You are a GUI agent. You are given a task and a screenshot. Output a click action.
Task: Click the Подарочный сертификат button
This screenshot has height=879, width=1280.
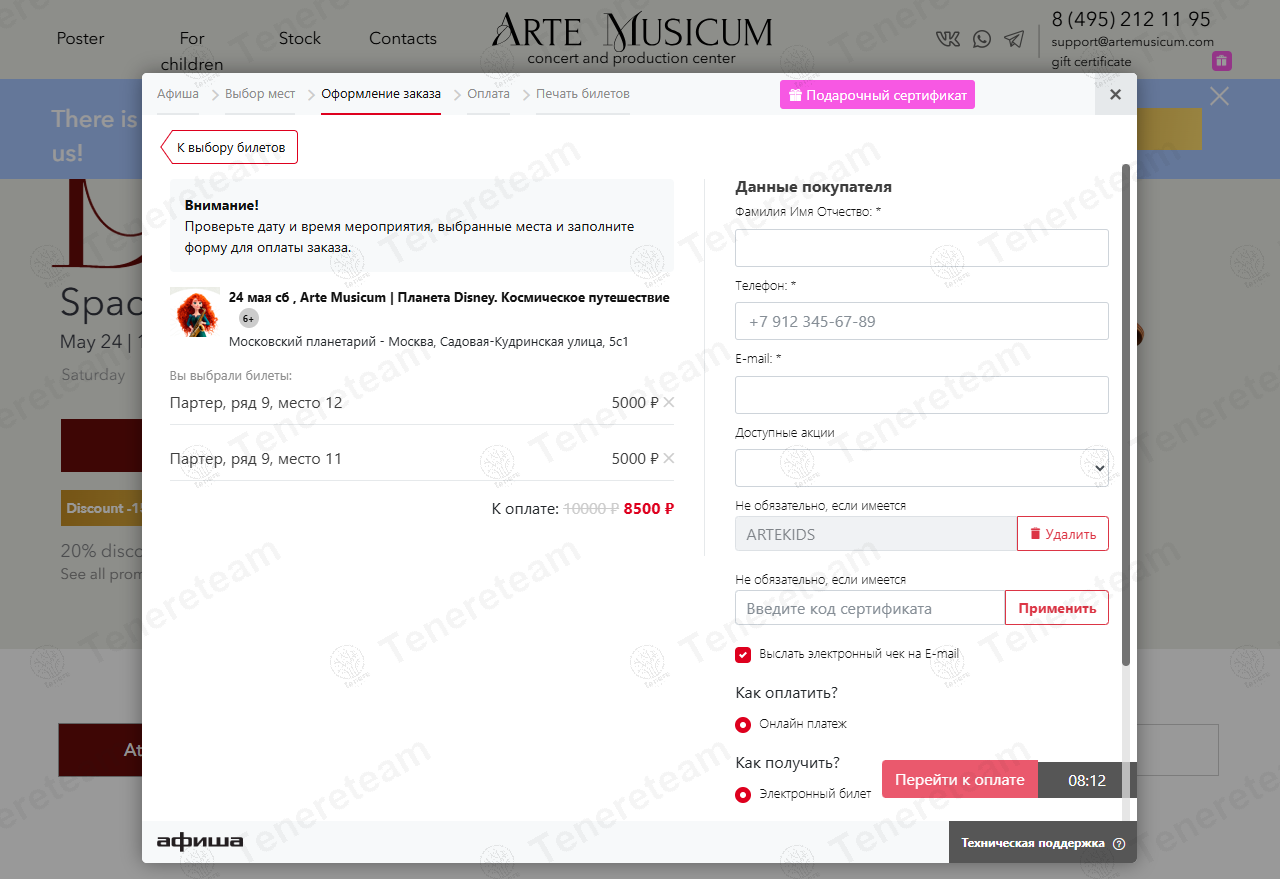tap(877, 95)
